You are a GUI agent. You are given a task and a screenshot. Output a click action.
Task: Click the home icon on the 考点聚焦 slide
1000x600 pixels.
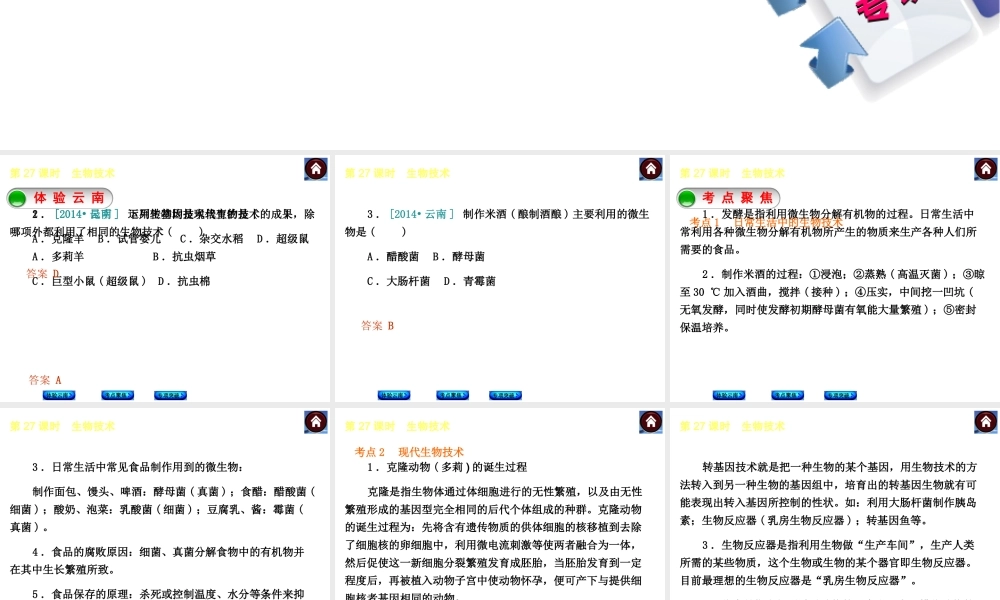[x=985, y=169]
